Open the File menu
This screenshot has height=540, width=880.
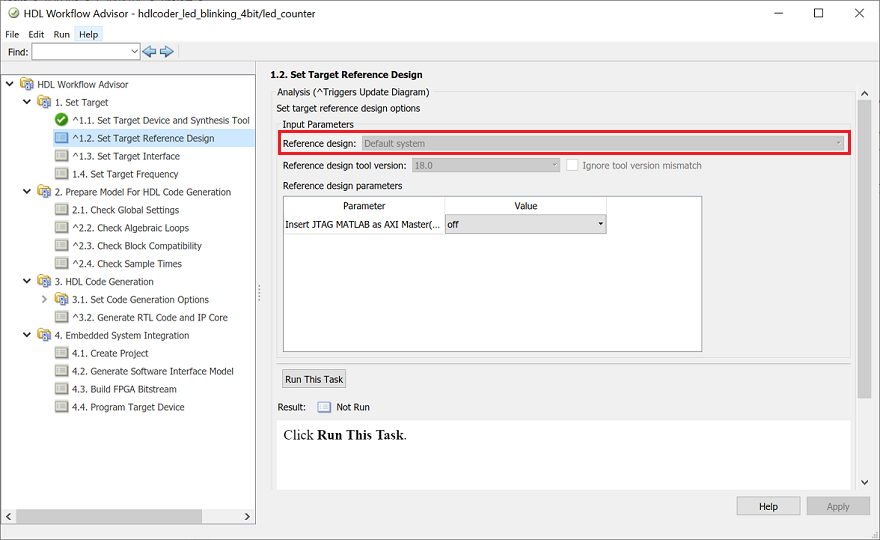click(12, 34)
